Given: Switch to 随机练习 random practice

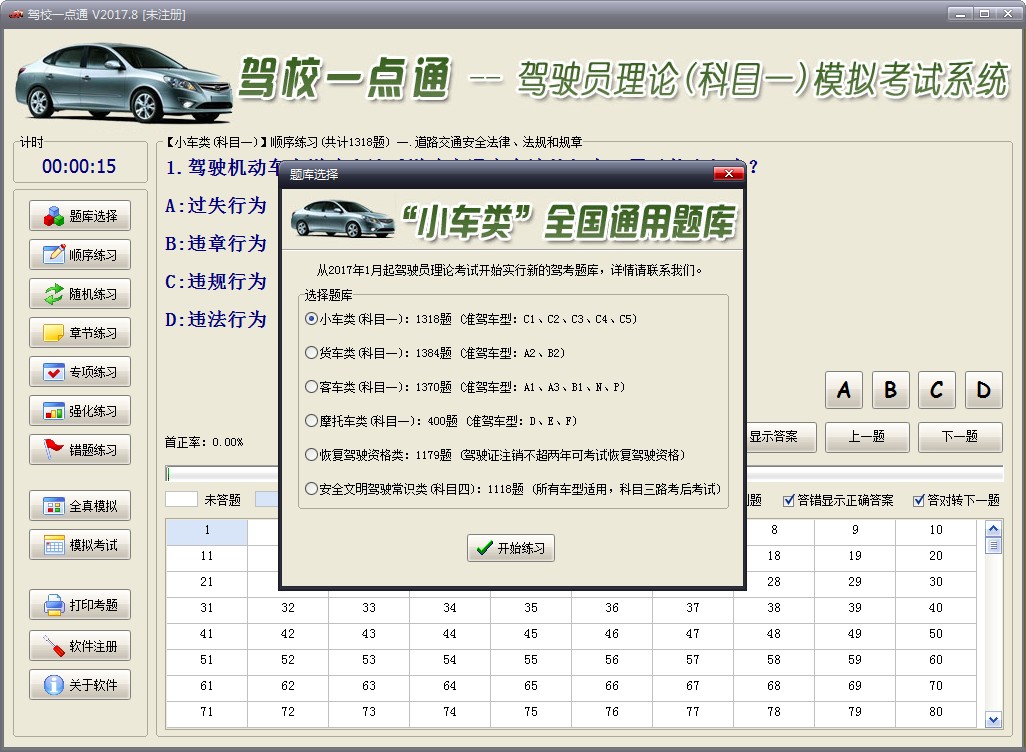Looking at the screenshot, I should (x=80, y=293).
